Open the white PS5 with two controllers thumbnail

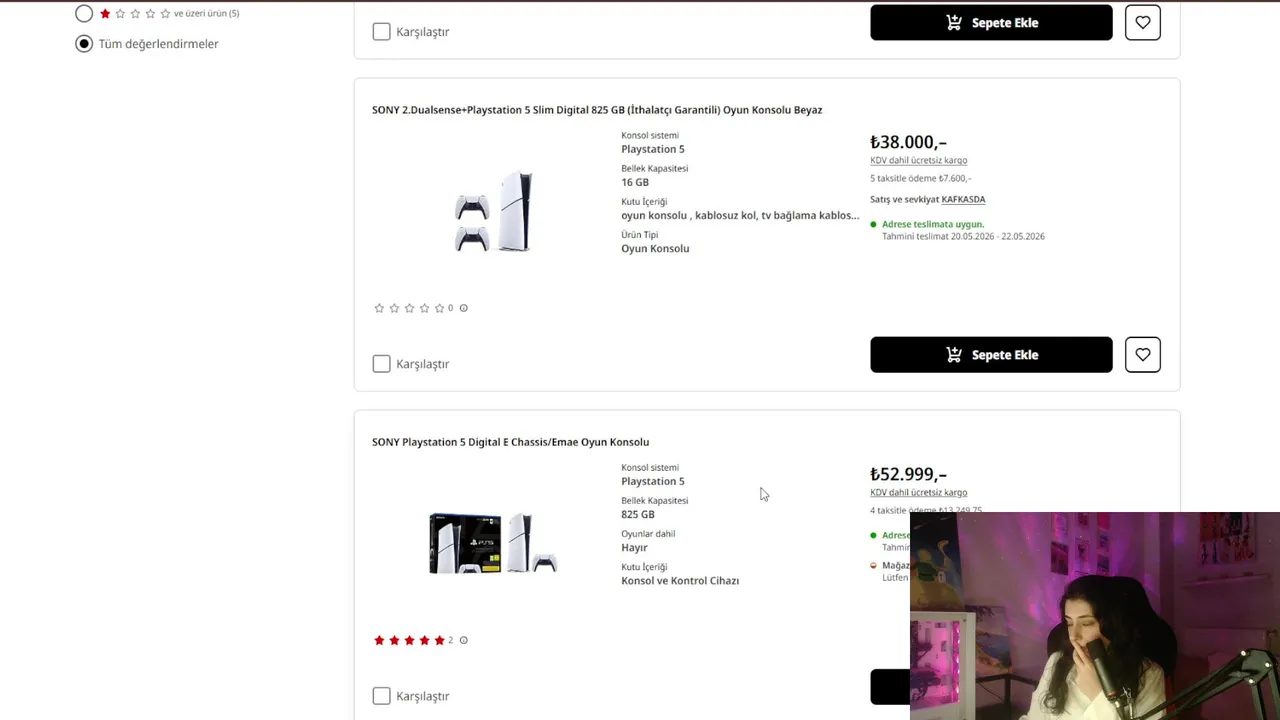[493, 212]
